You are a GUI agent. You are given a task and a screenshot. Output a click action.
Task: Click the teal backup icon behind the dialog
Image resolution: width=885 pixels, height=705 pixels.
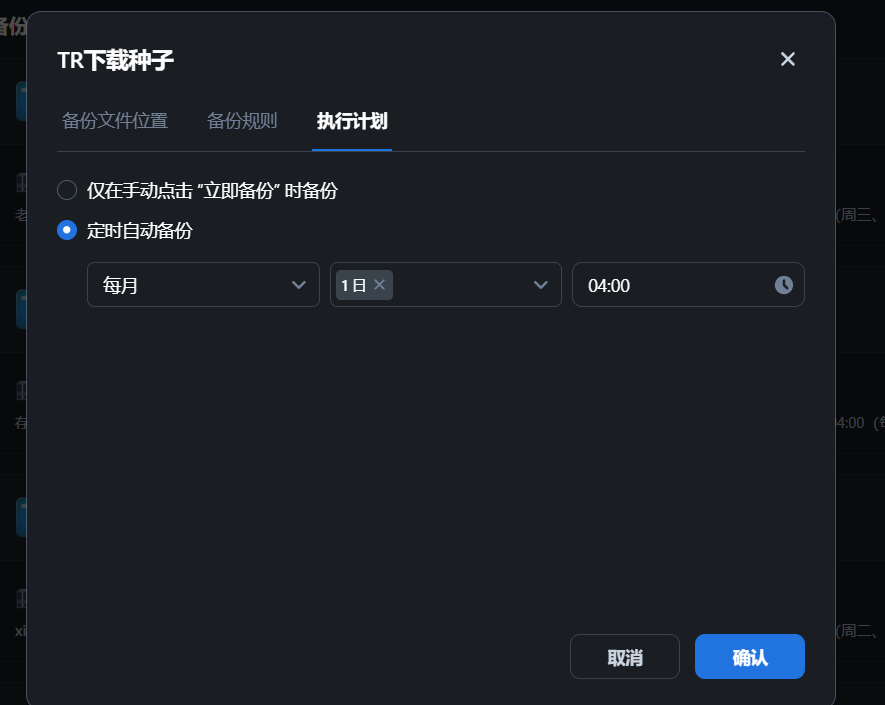point(22,100)
